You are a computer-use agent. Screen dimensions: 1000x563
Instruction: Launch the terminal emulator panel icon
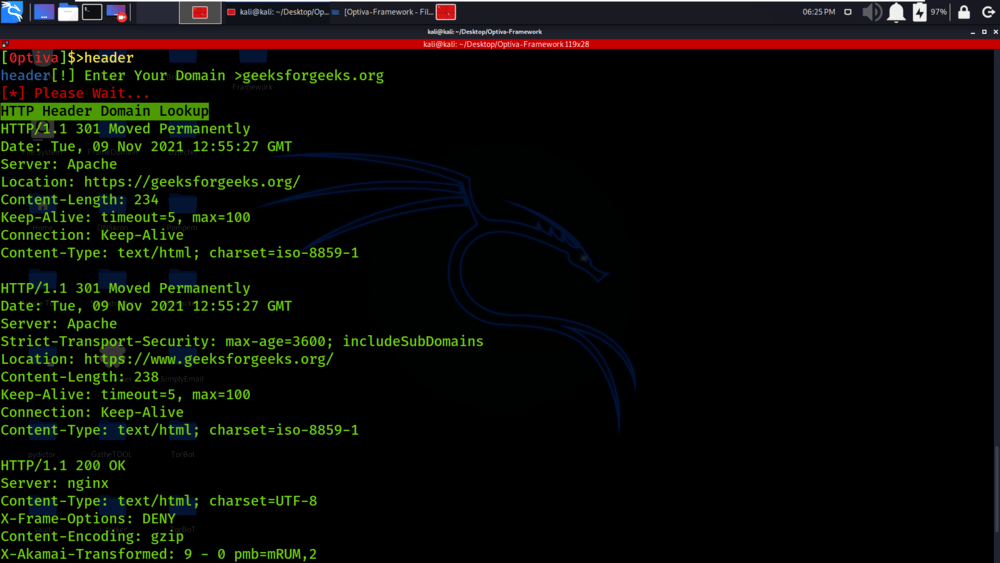(92, 12)
